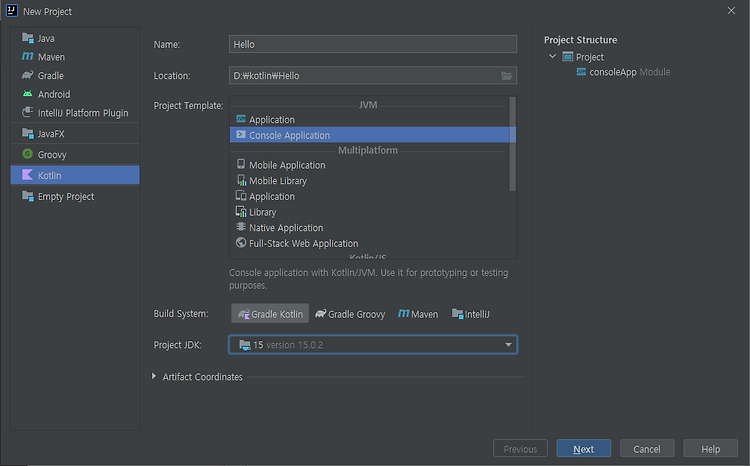The height and width of the screenshot is (466, 750).
Task: Click the Project tree item
Action: pyautogui.click(x=583, y=57)
